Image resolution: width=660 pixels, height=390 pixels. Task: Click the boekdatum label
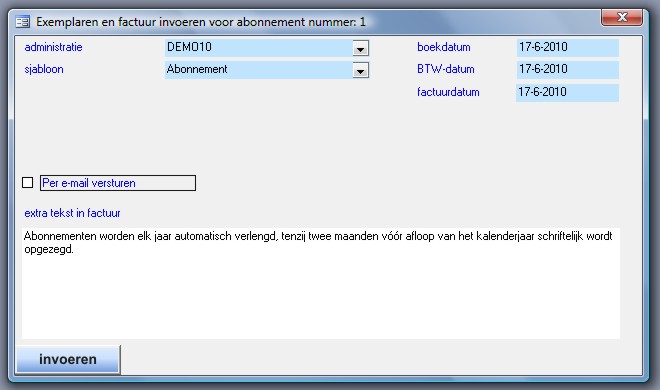click(444, 47)
